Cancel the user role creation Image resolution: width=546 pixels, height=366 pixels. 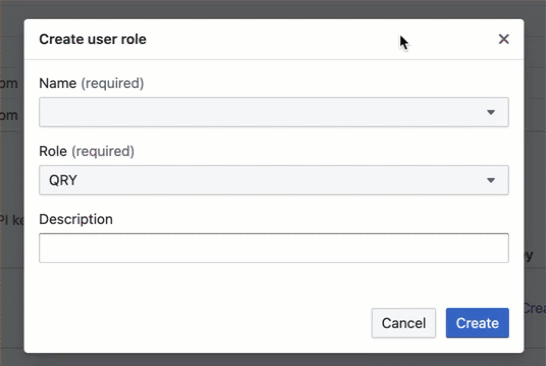404,323
